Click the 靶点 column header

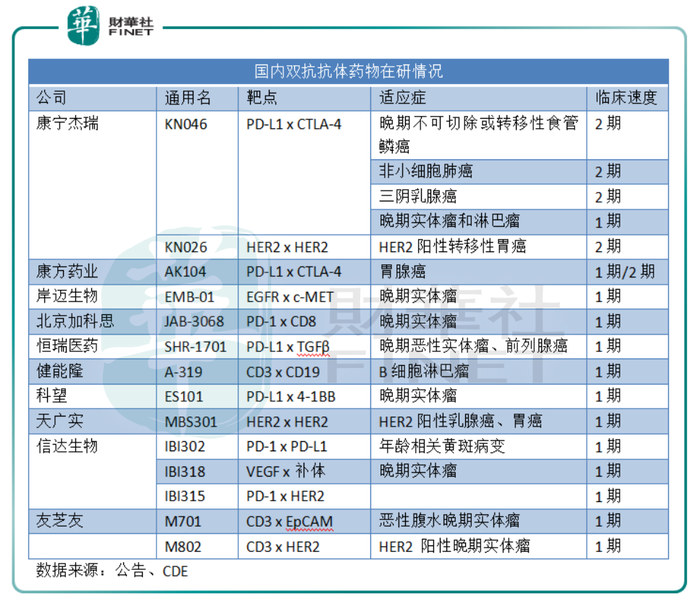pos(262,98)
